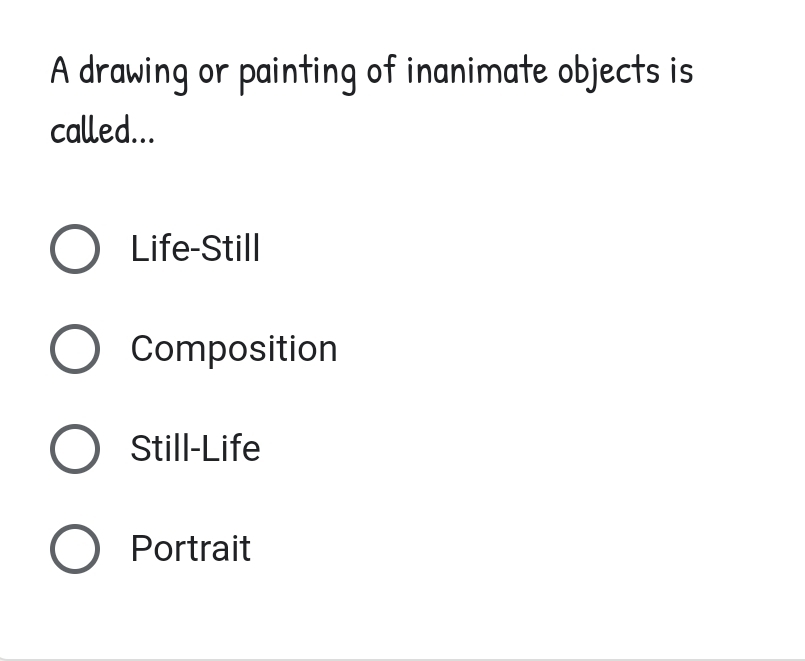This screenshot has width=805, height=661.
Task: Select the Portrait radio button
Action: 75,549
